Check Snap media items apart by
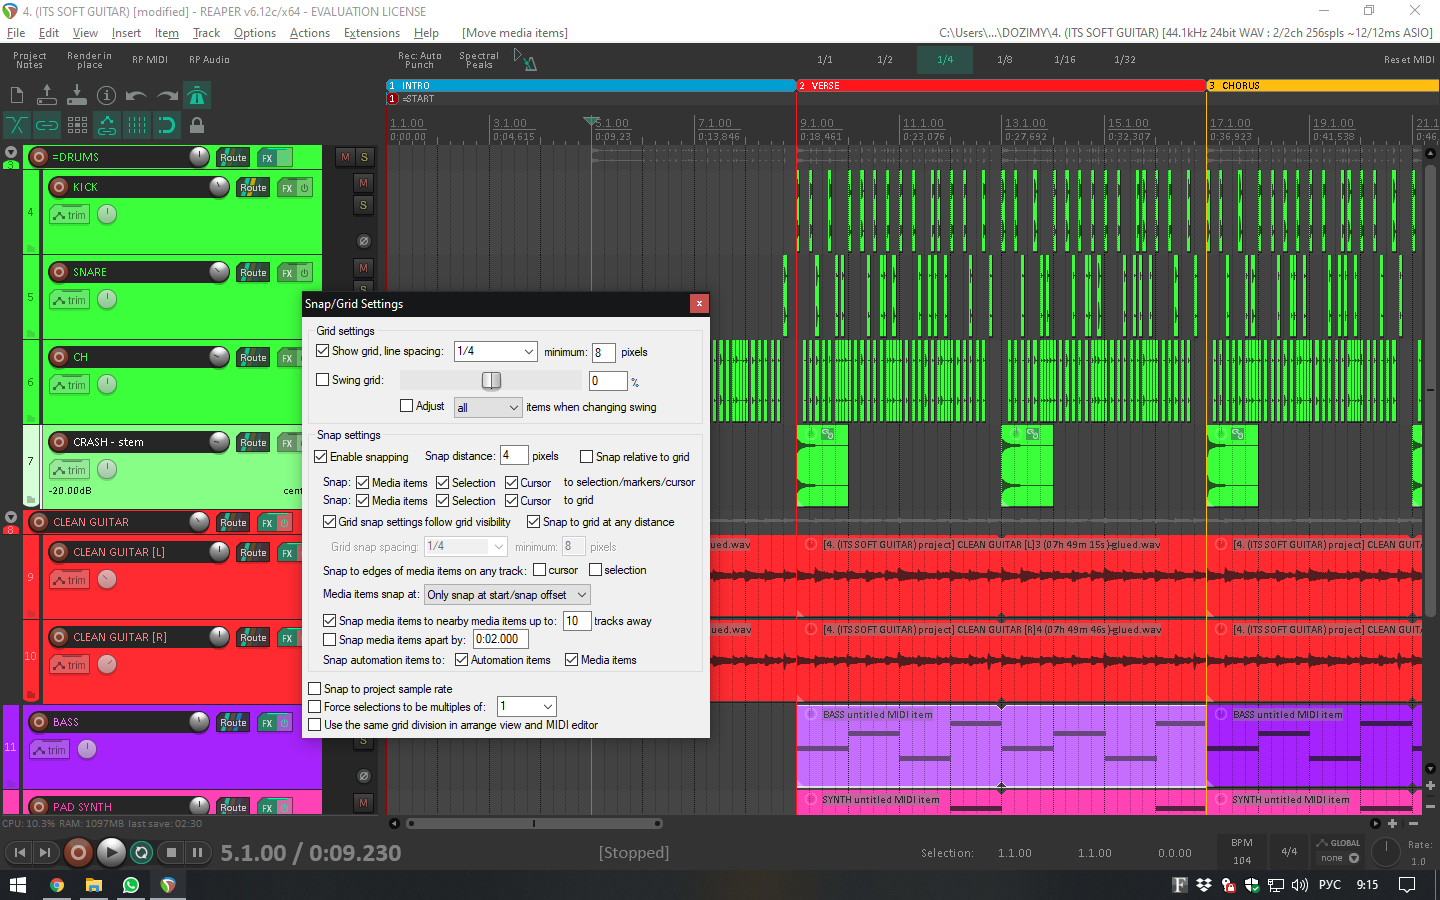 (329, 640)
